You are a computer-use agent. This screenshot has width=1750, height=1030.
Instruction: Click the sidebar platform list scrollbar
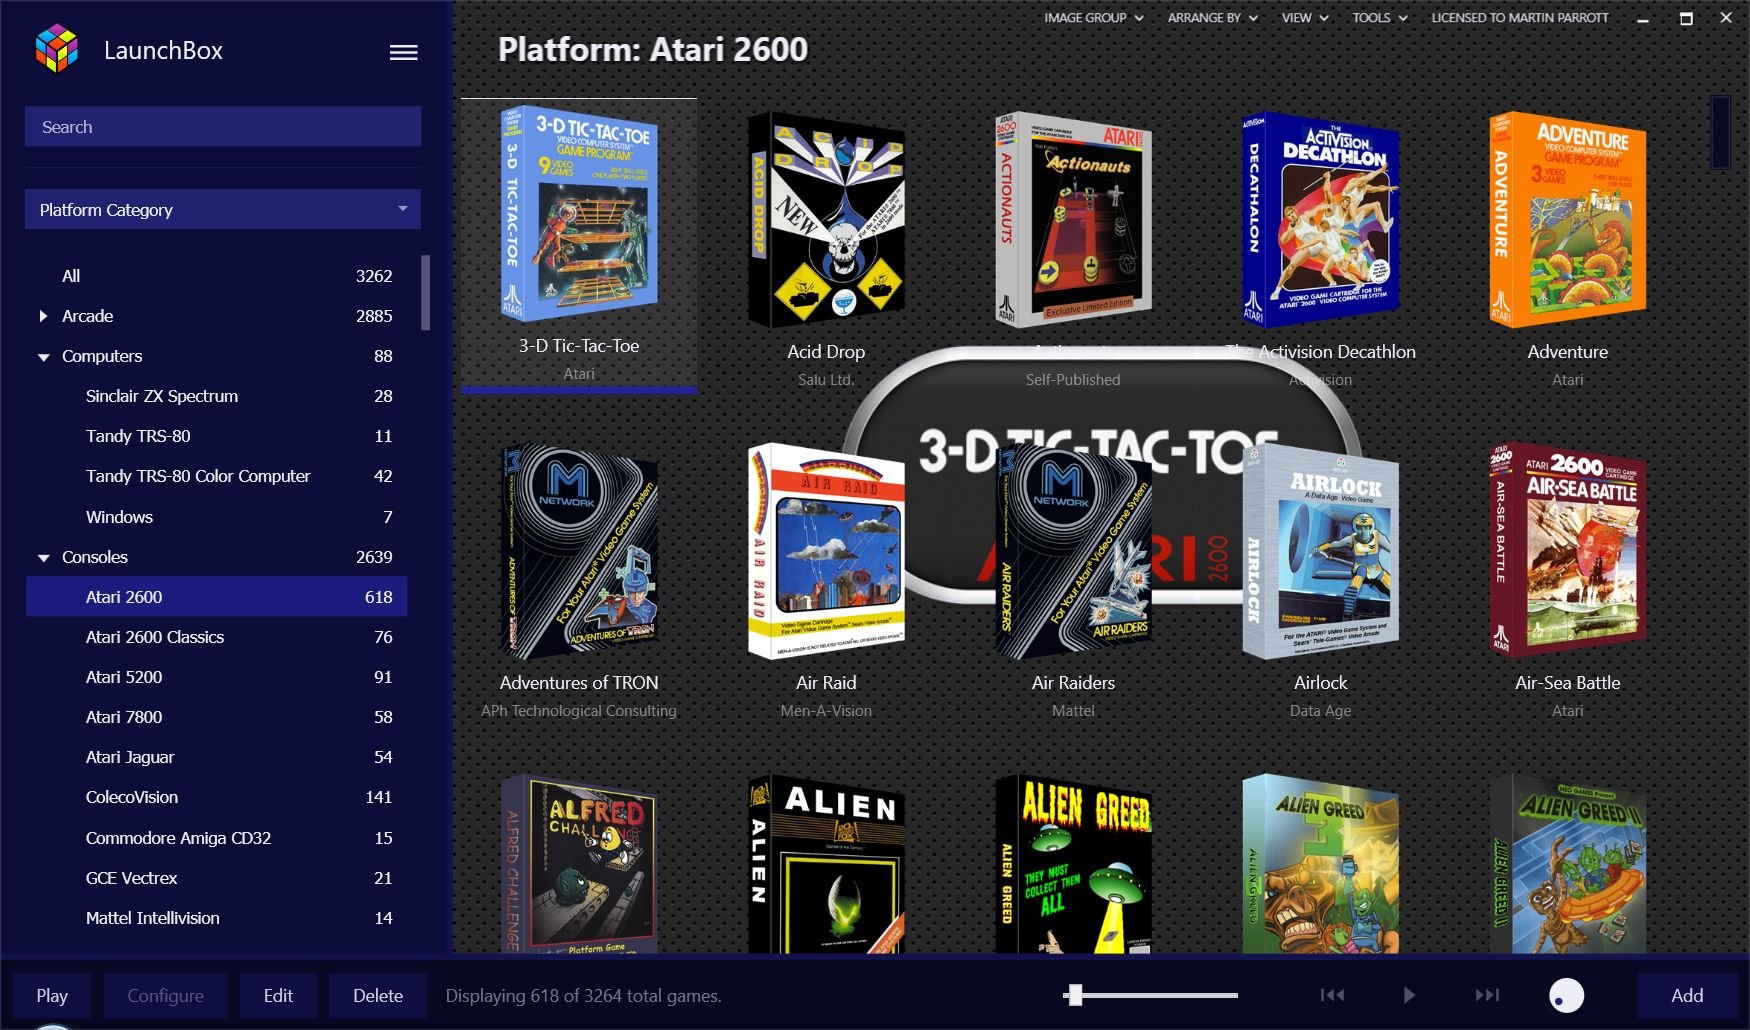coord(425,293)
